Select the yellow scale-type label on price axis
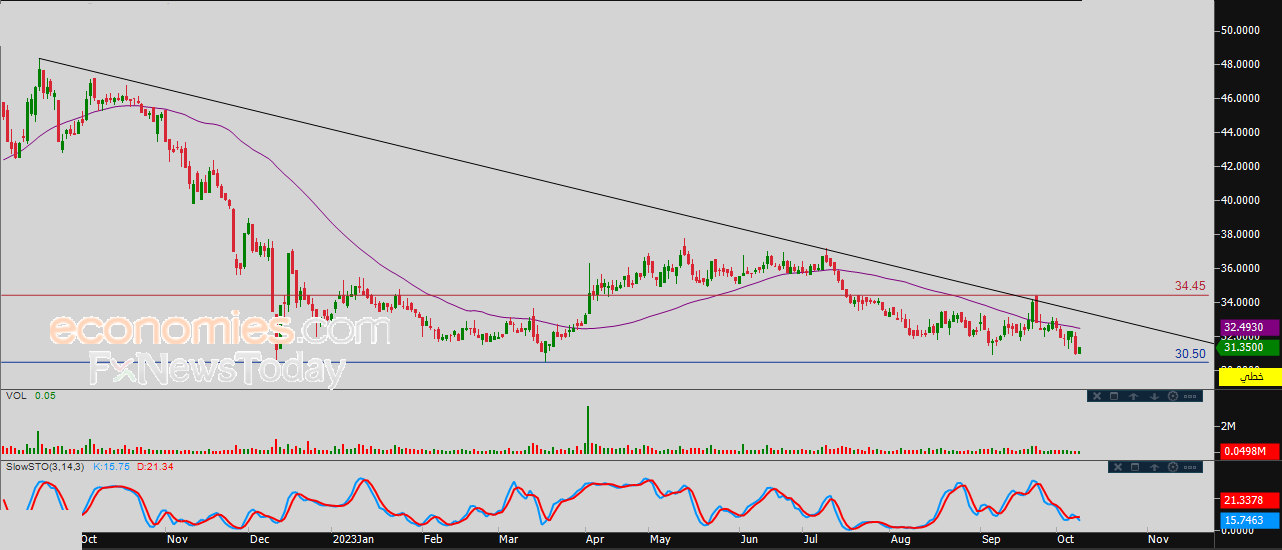Image resolution: width=1282 pixels, height=550 pixels. pos(1249,377)
